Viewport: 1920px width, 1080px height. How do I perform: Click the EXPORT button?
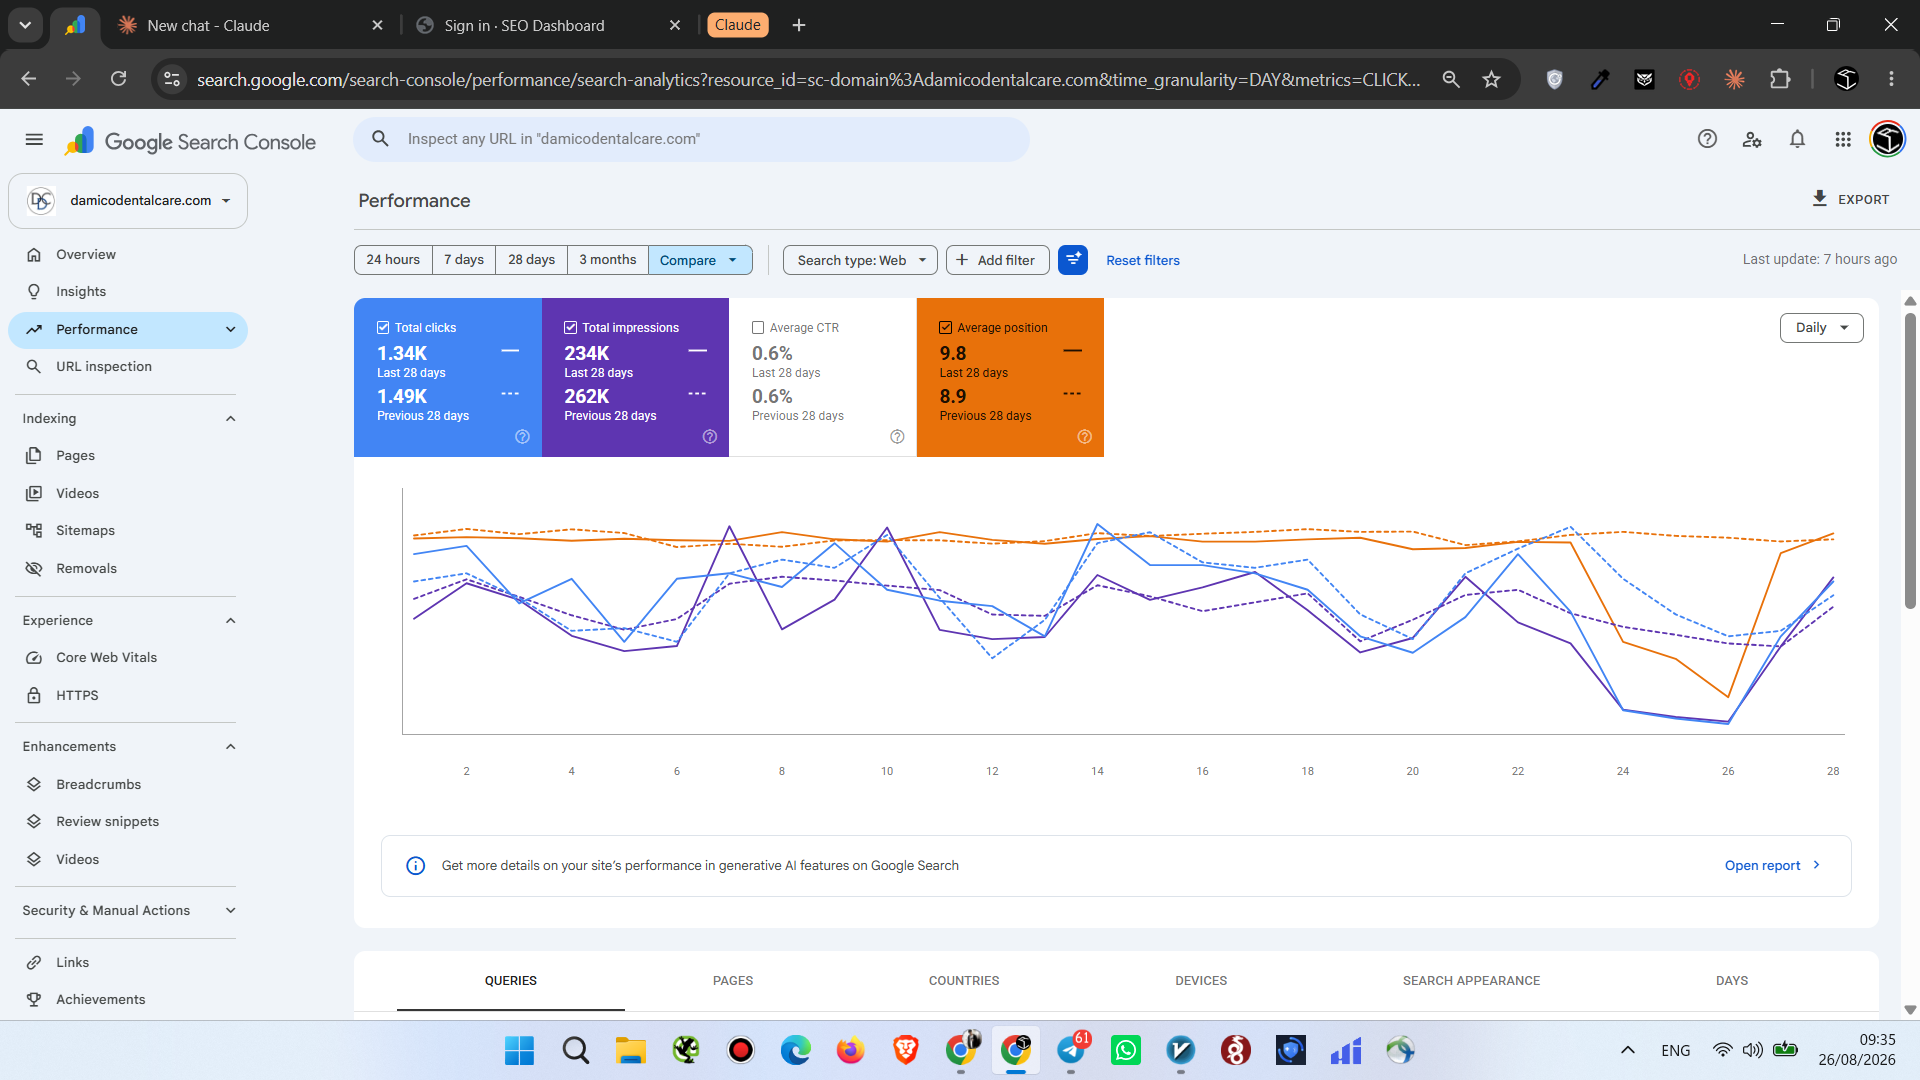(x=1851, y=200)
